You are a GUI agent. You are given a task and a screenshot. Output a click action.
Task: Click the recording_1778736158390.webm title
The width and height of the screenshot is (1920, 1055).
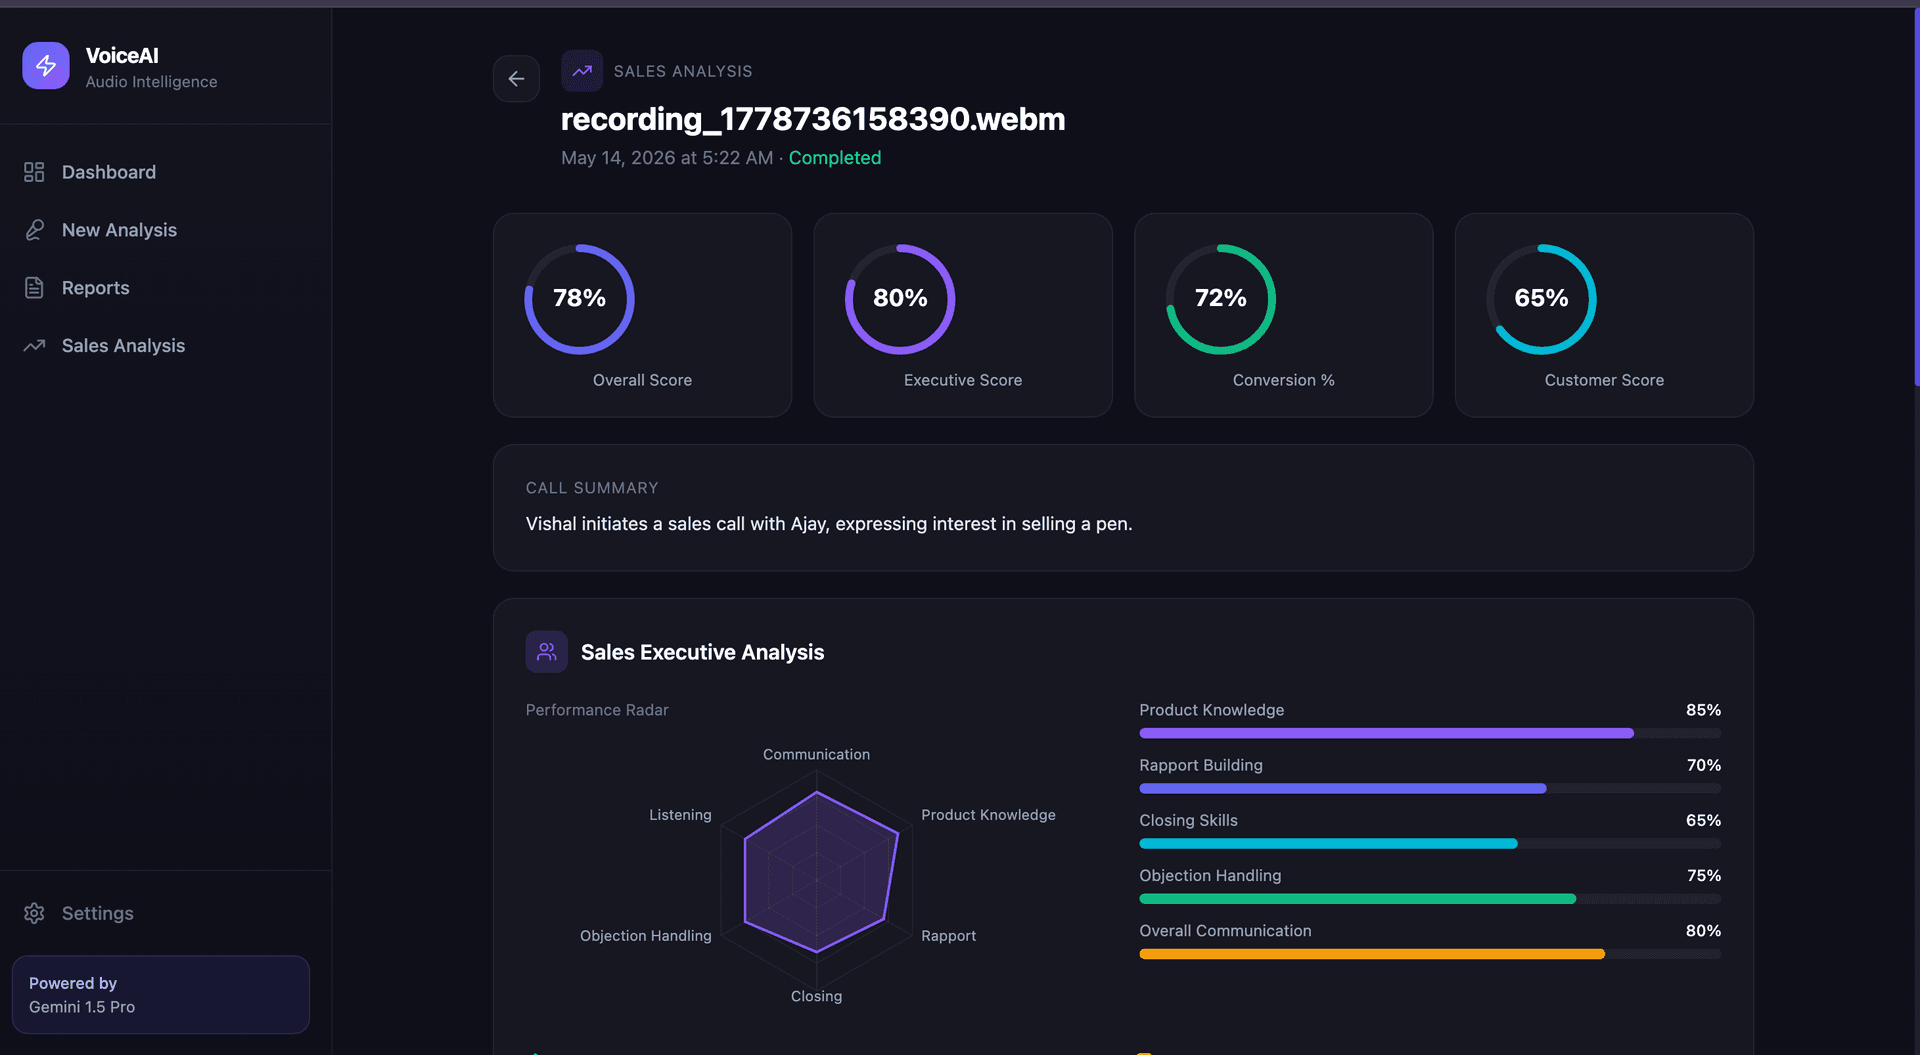813,119
